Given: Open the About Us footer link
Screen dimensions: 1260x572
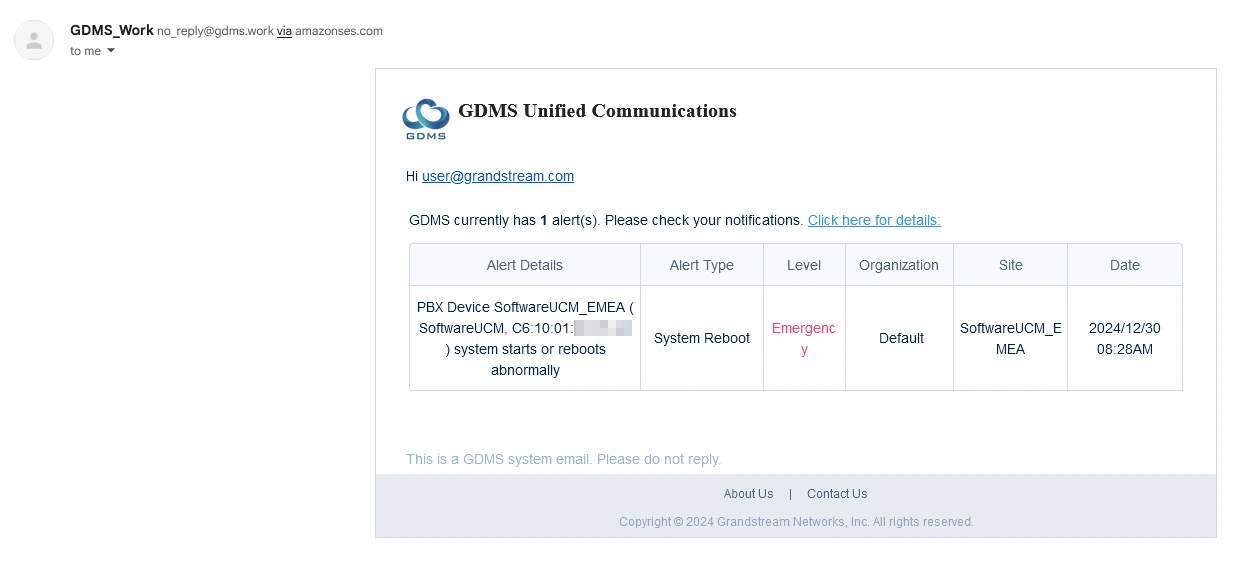Looking at the screenshot, I should [x=748, y=494].
